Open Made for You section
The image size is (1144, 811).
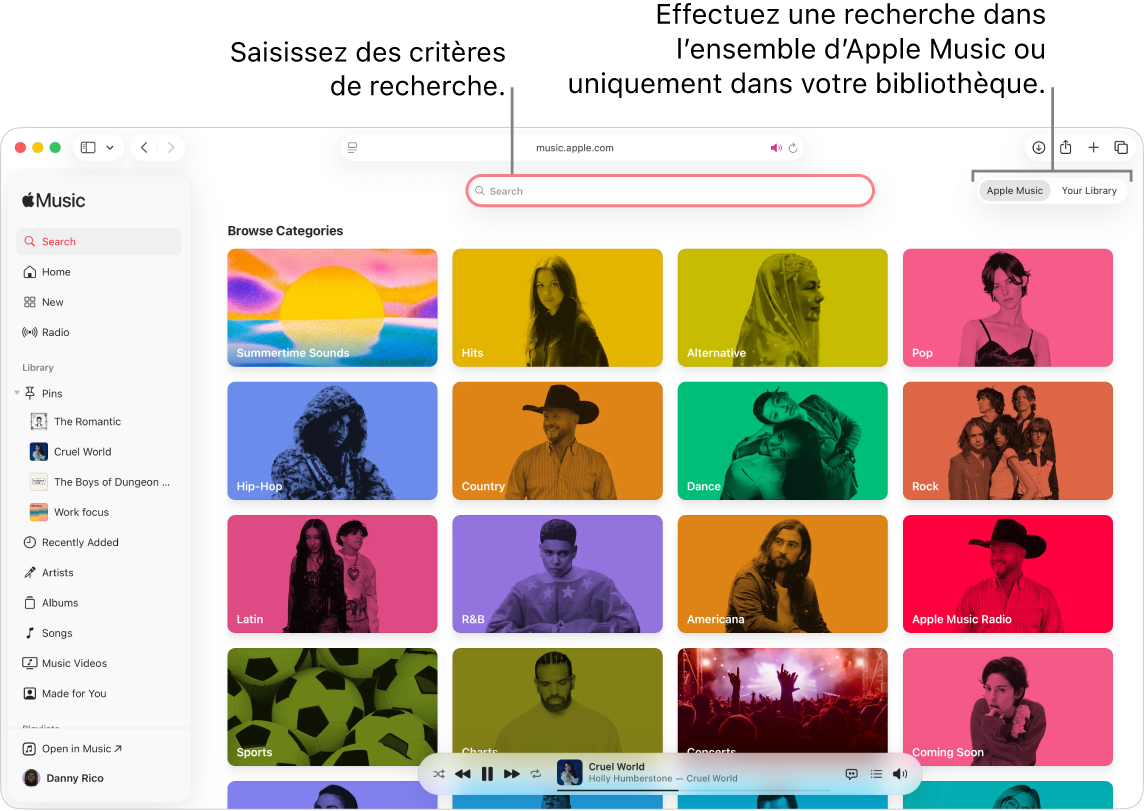(98, 694)
